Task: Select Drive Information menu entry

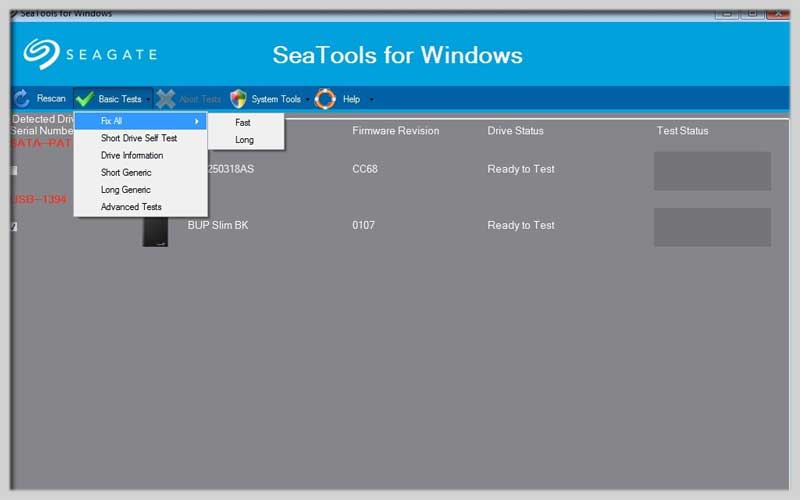Action: (141, 156)
